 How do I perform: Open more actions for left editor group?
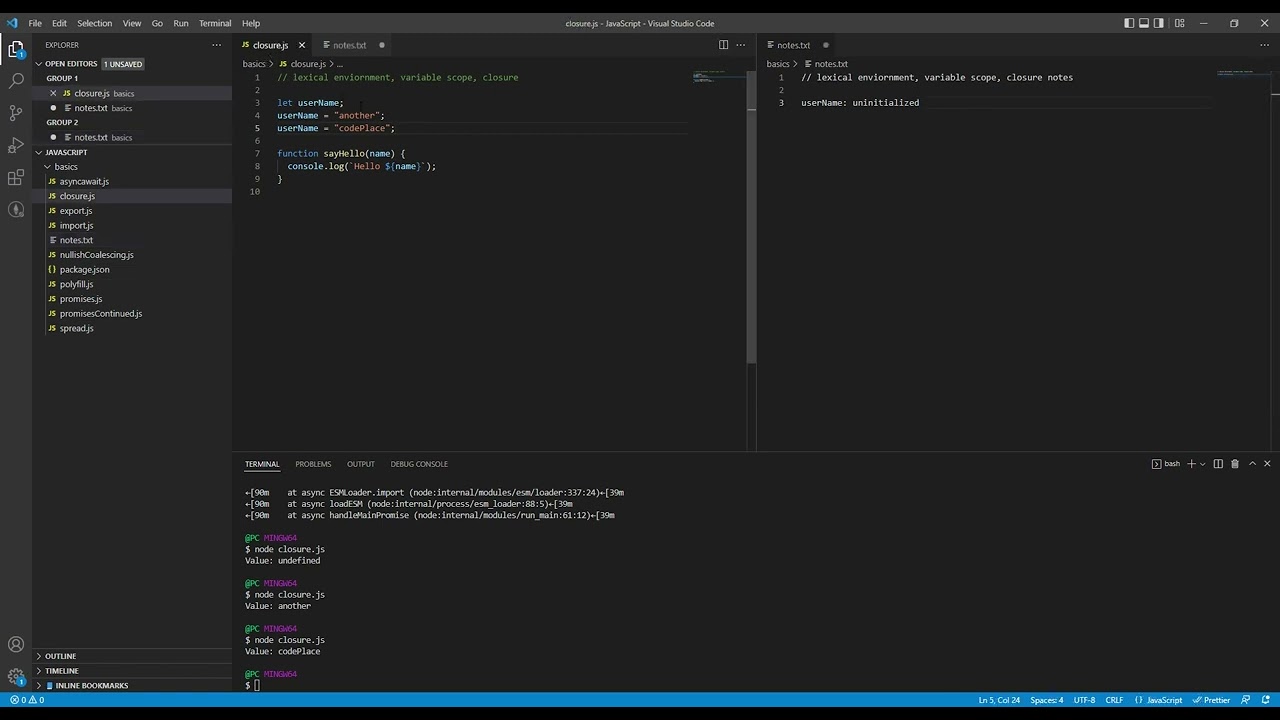741,45
